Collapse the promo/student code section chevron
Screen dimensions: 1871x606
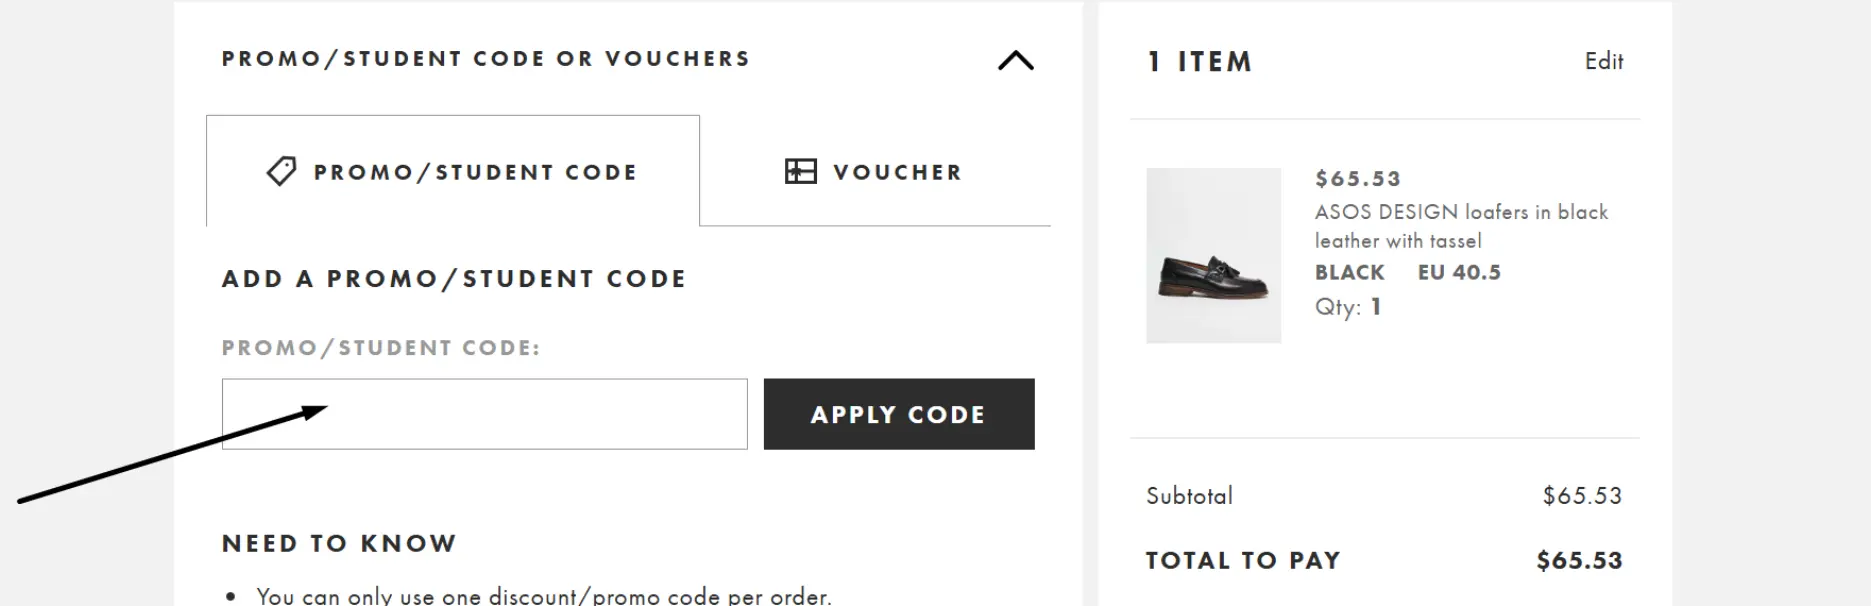[1015, 60]
